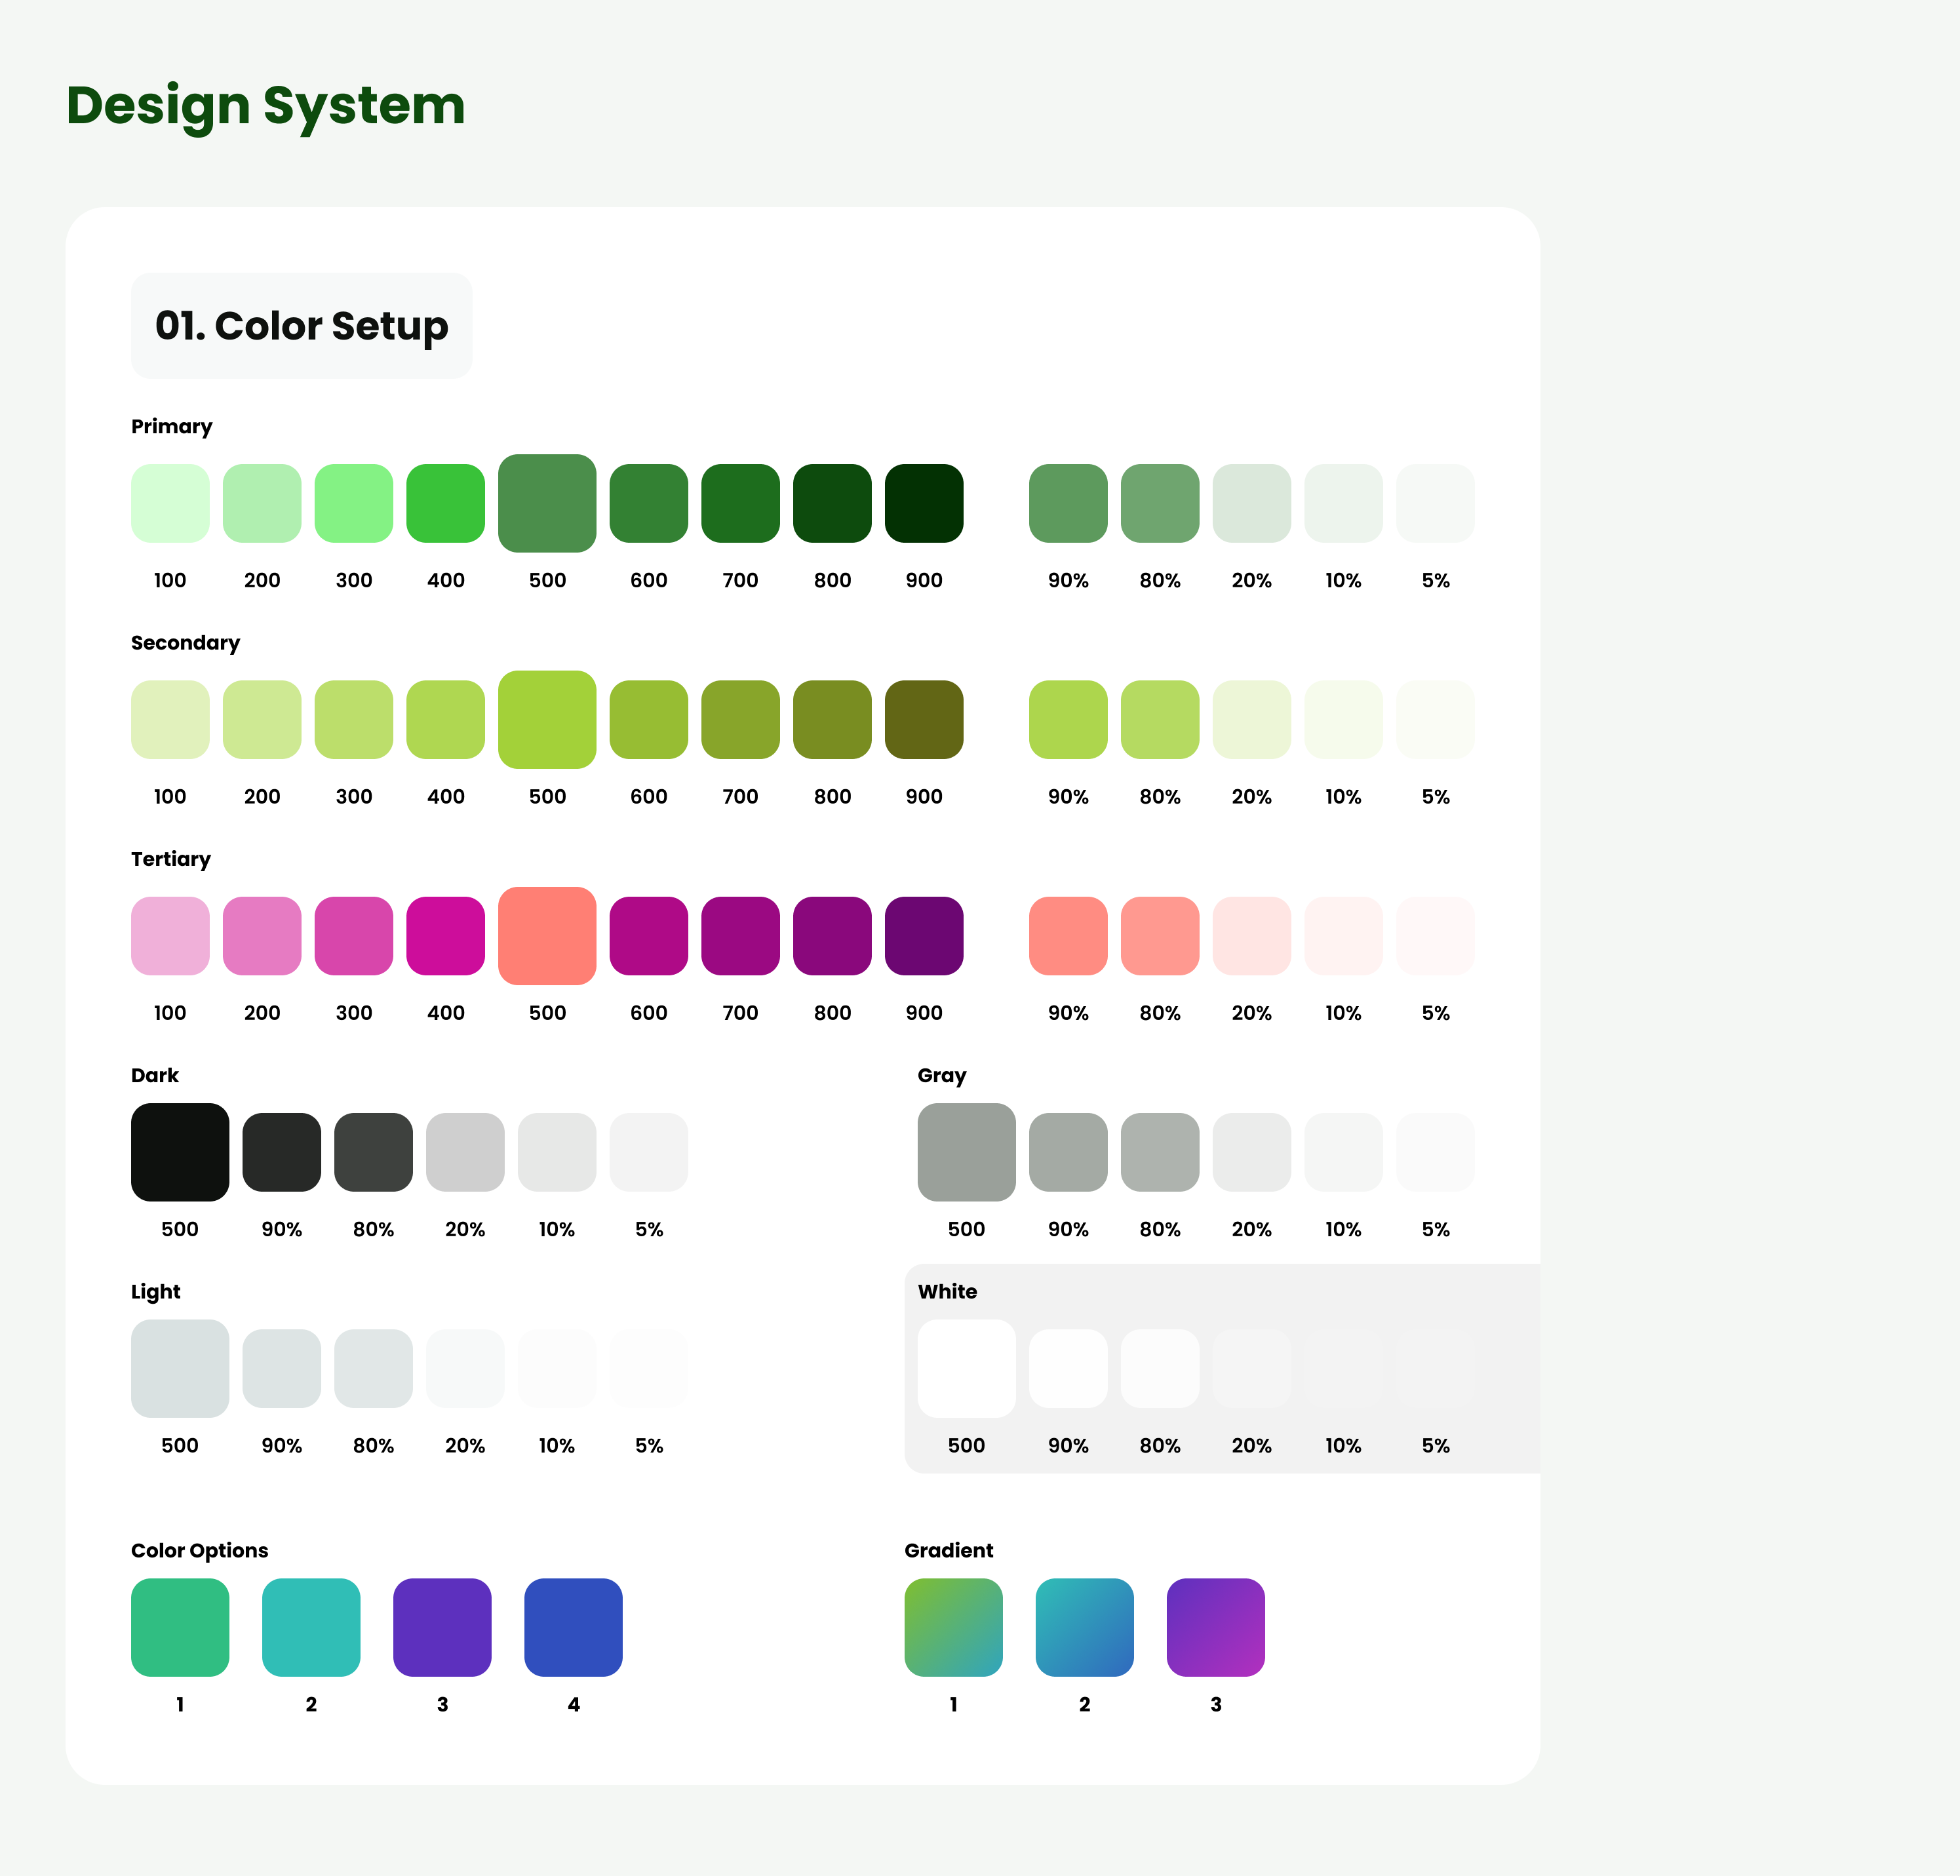Choose the Secondary 300 swatch
The image size is (1960, 1876).
(354, 720)
